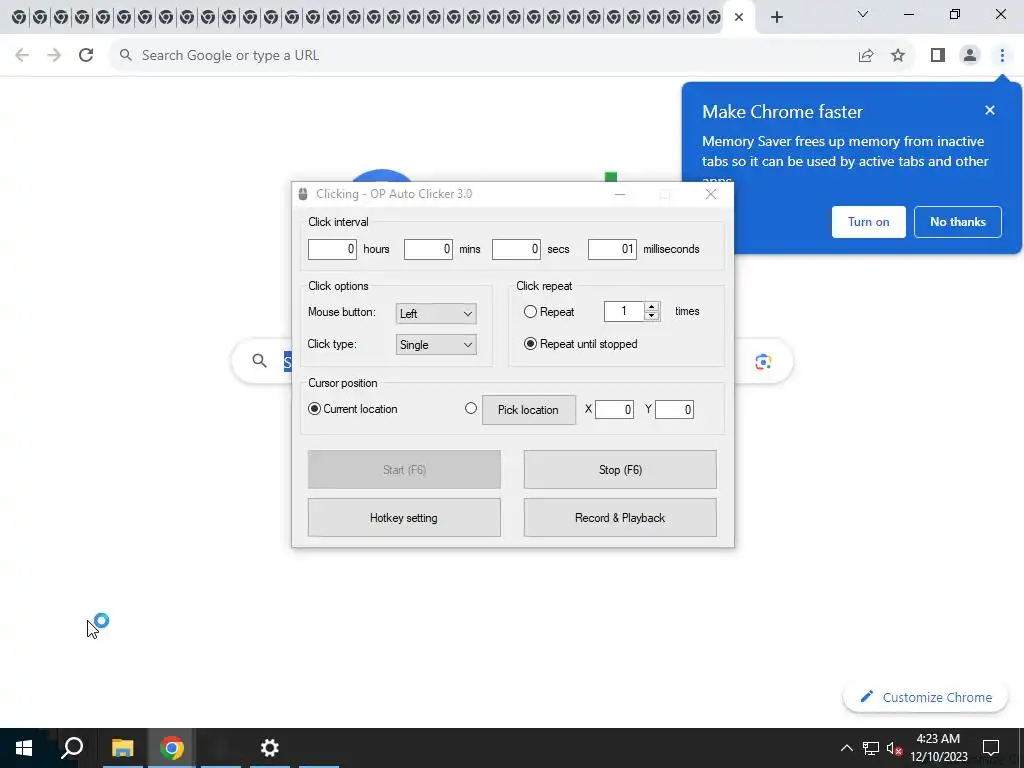Decrease repeat count with down arrow
This screenshot has height=768, width=1024.
[x=652, y=316]
